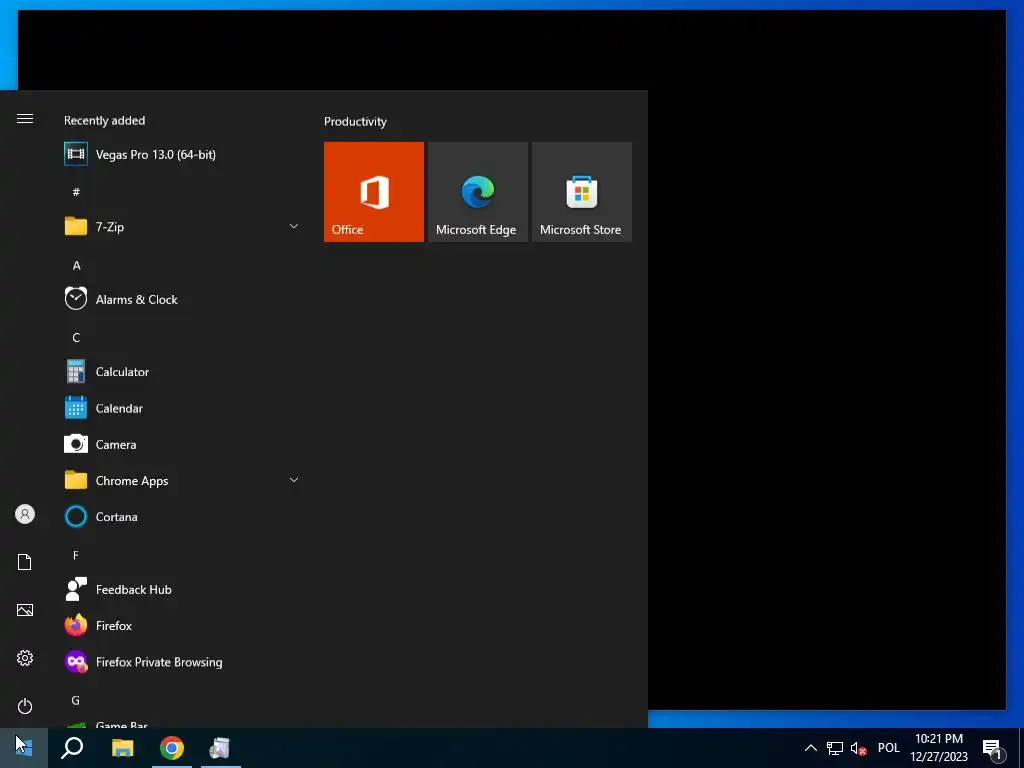Screen dimensions: 1024x768
Task: Click the Windows Start button
Action: coord(24,748)
